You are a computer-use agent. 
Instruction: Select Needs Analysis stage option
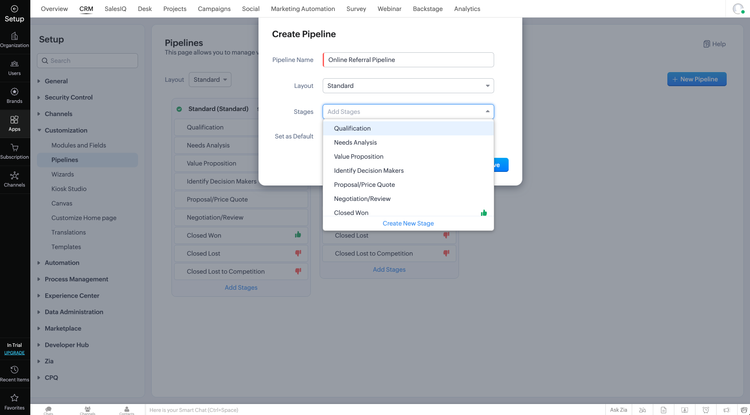pyautogui.click(x=408, y=142)
